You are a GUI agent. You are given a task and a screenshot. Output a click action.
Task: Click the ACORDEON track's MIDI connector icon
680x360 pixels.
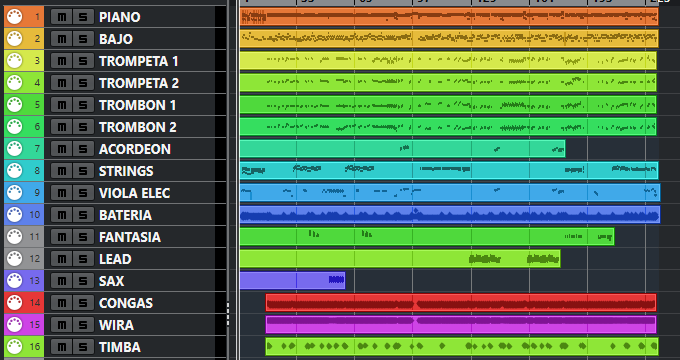coord(14,149)
